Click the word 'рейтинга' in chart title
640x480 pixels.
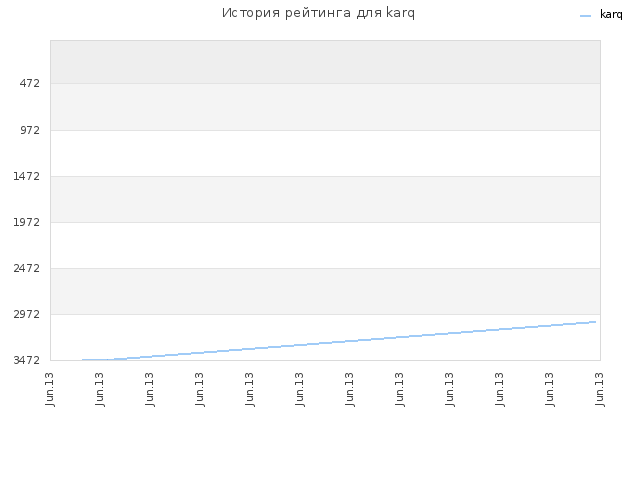[x=318, y=13]
